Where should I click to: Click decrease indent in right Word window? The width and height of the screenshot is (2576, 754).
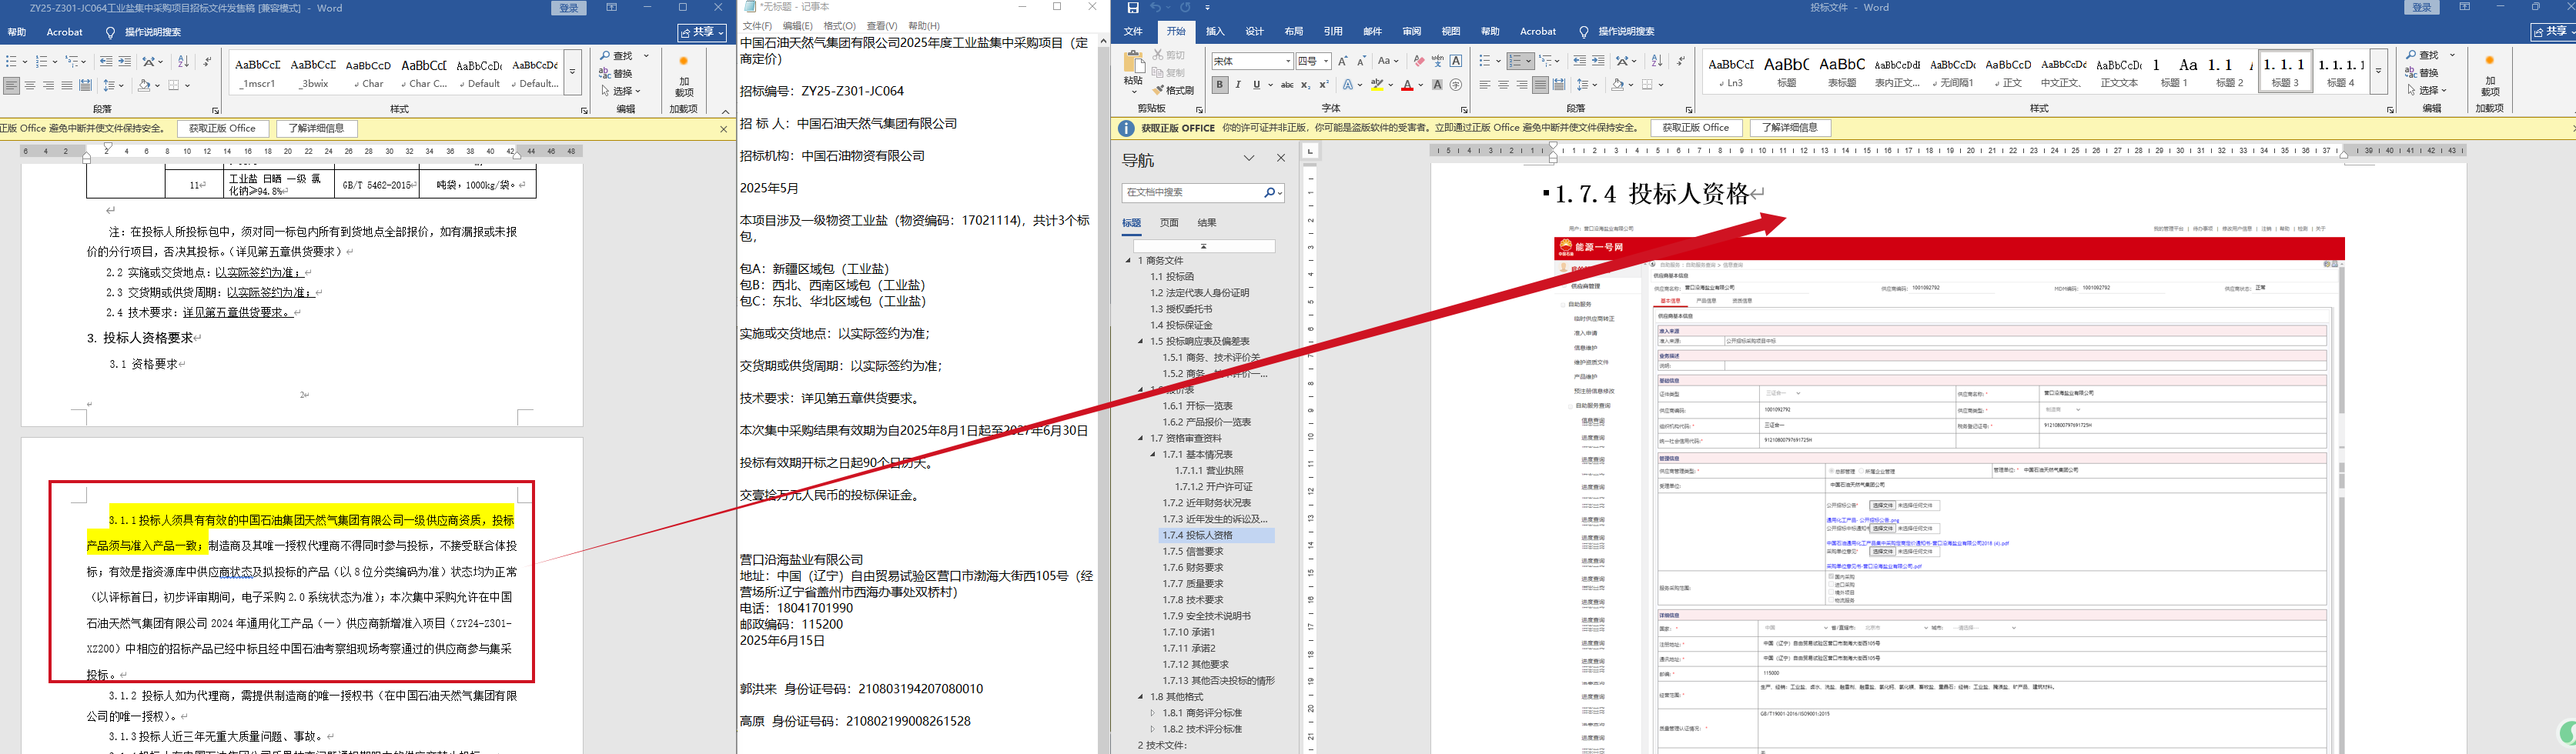tap(1579, 61)
